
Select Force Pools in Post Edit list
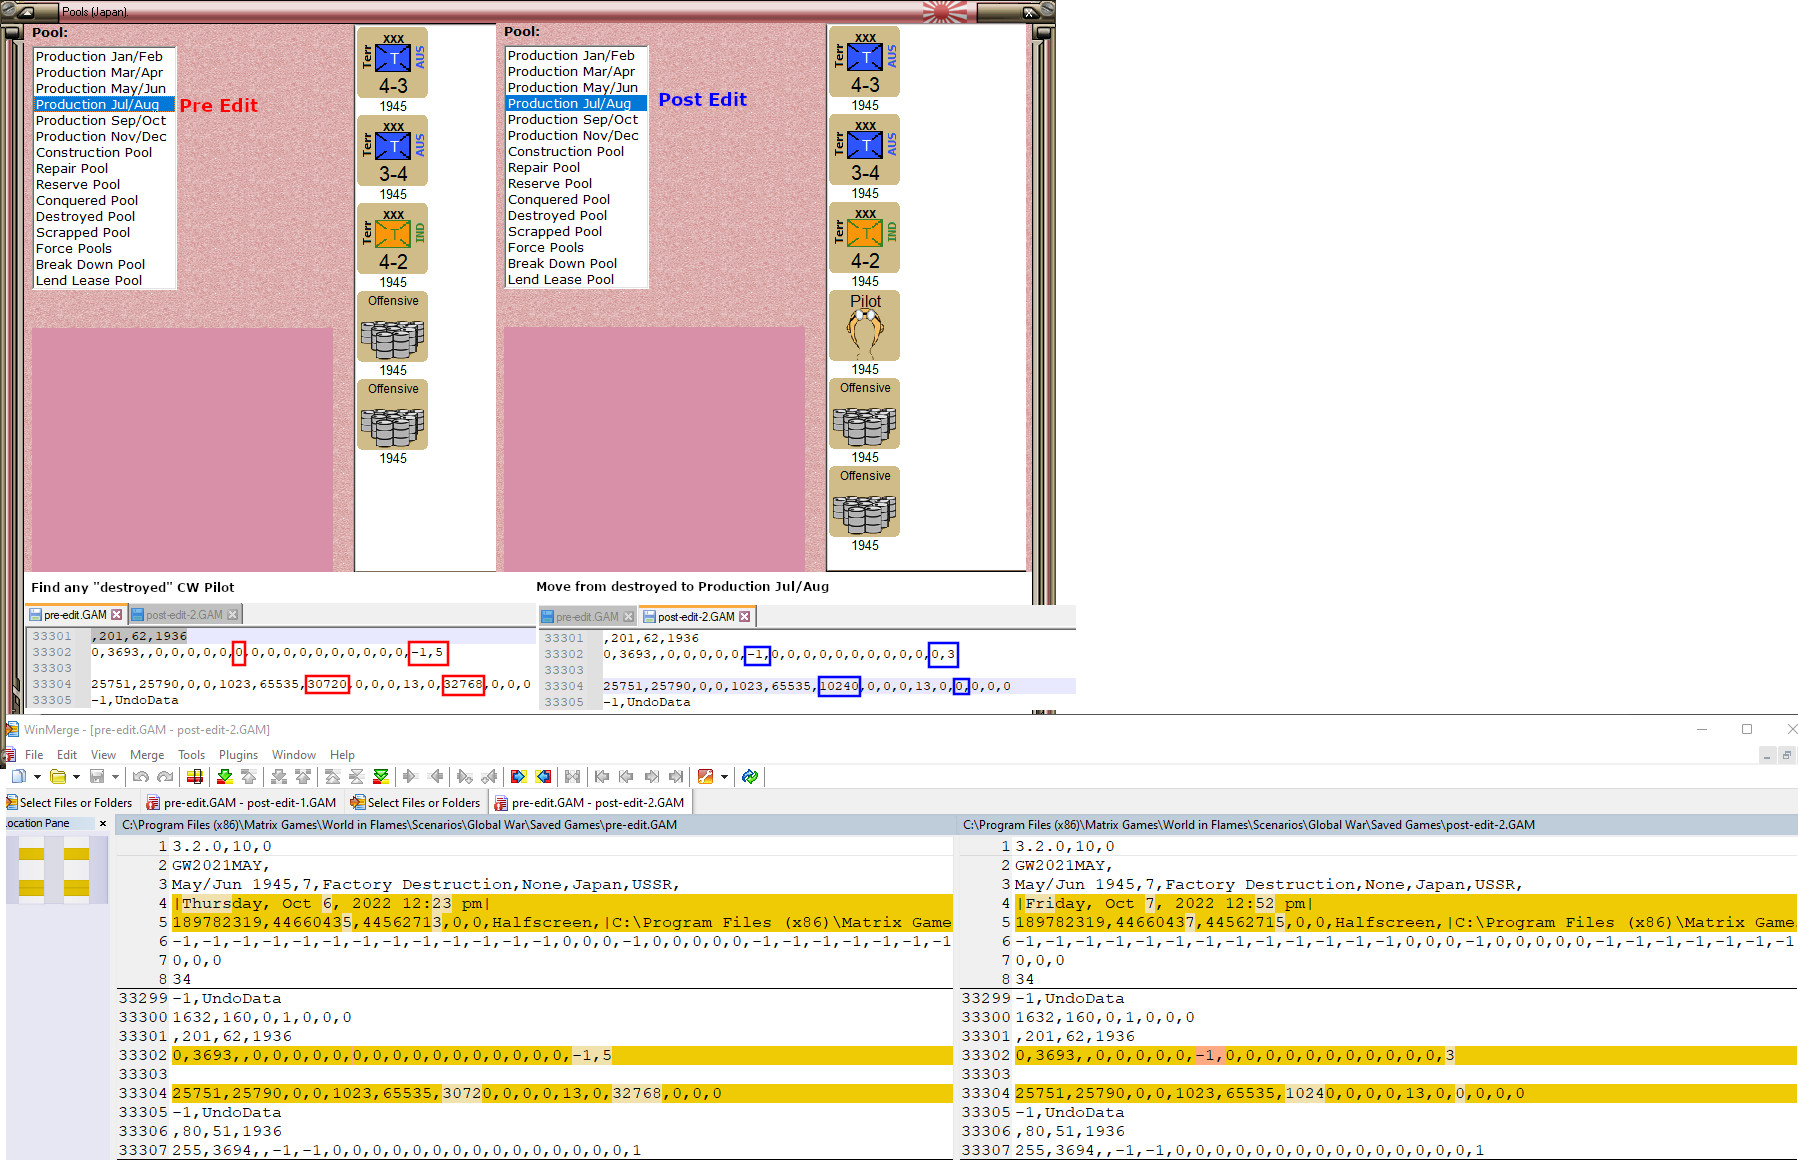click(546, 248)
